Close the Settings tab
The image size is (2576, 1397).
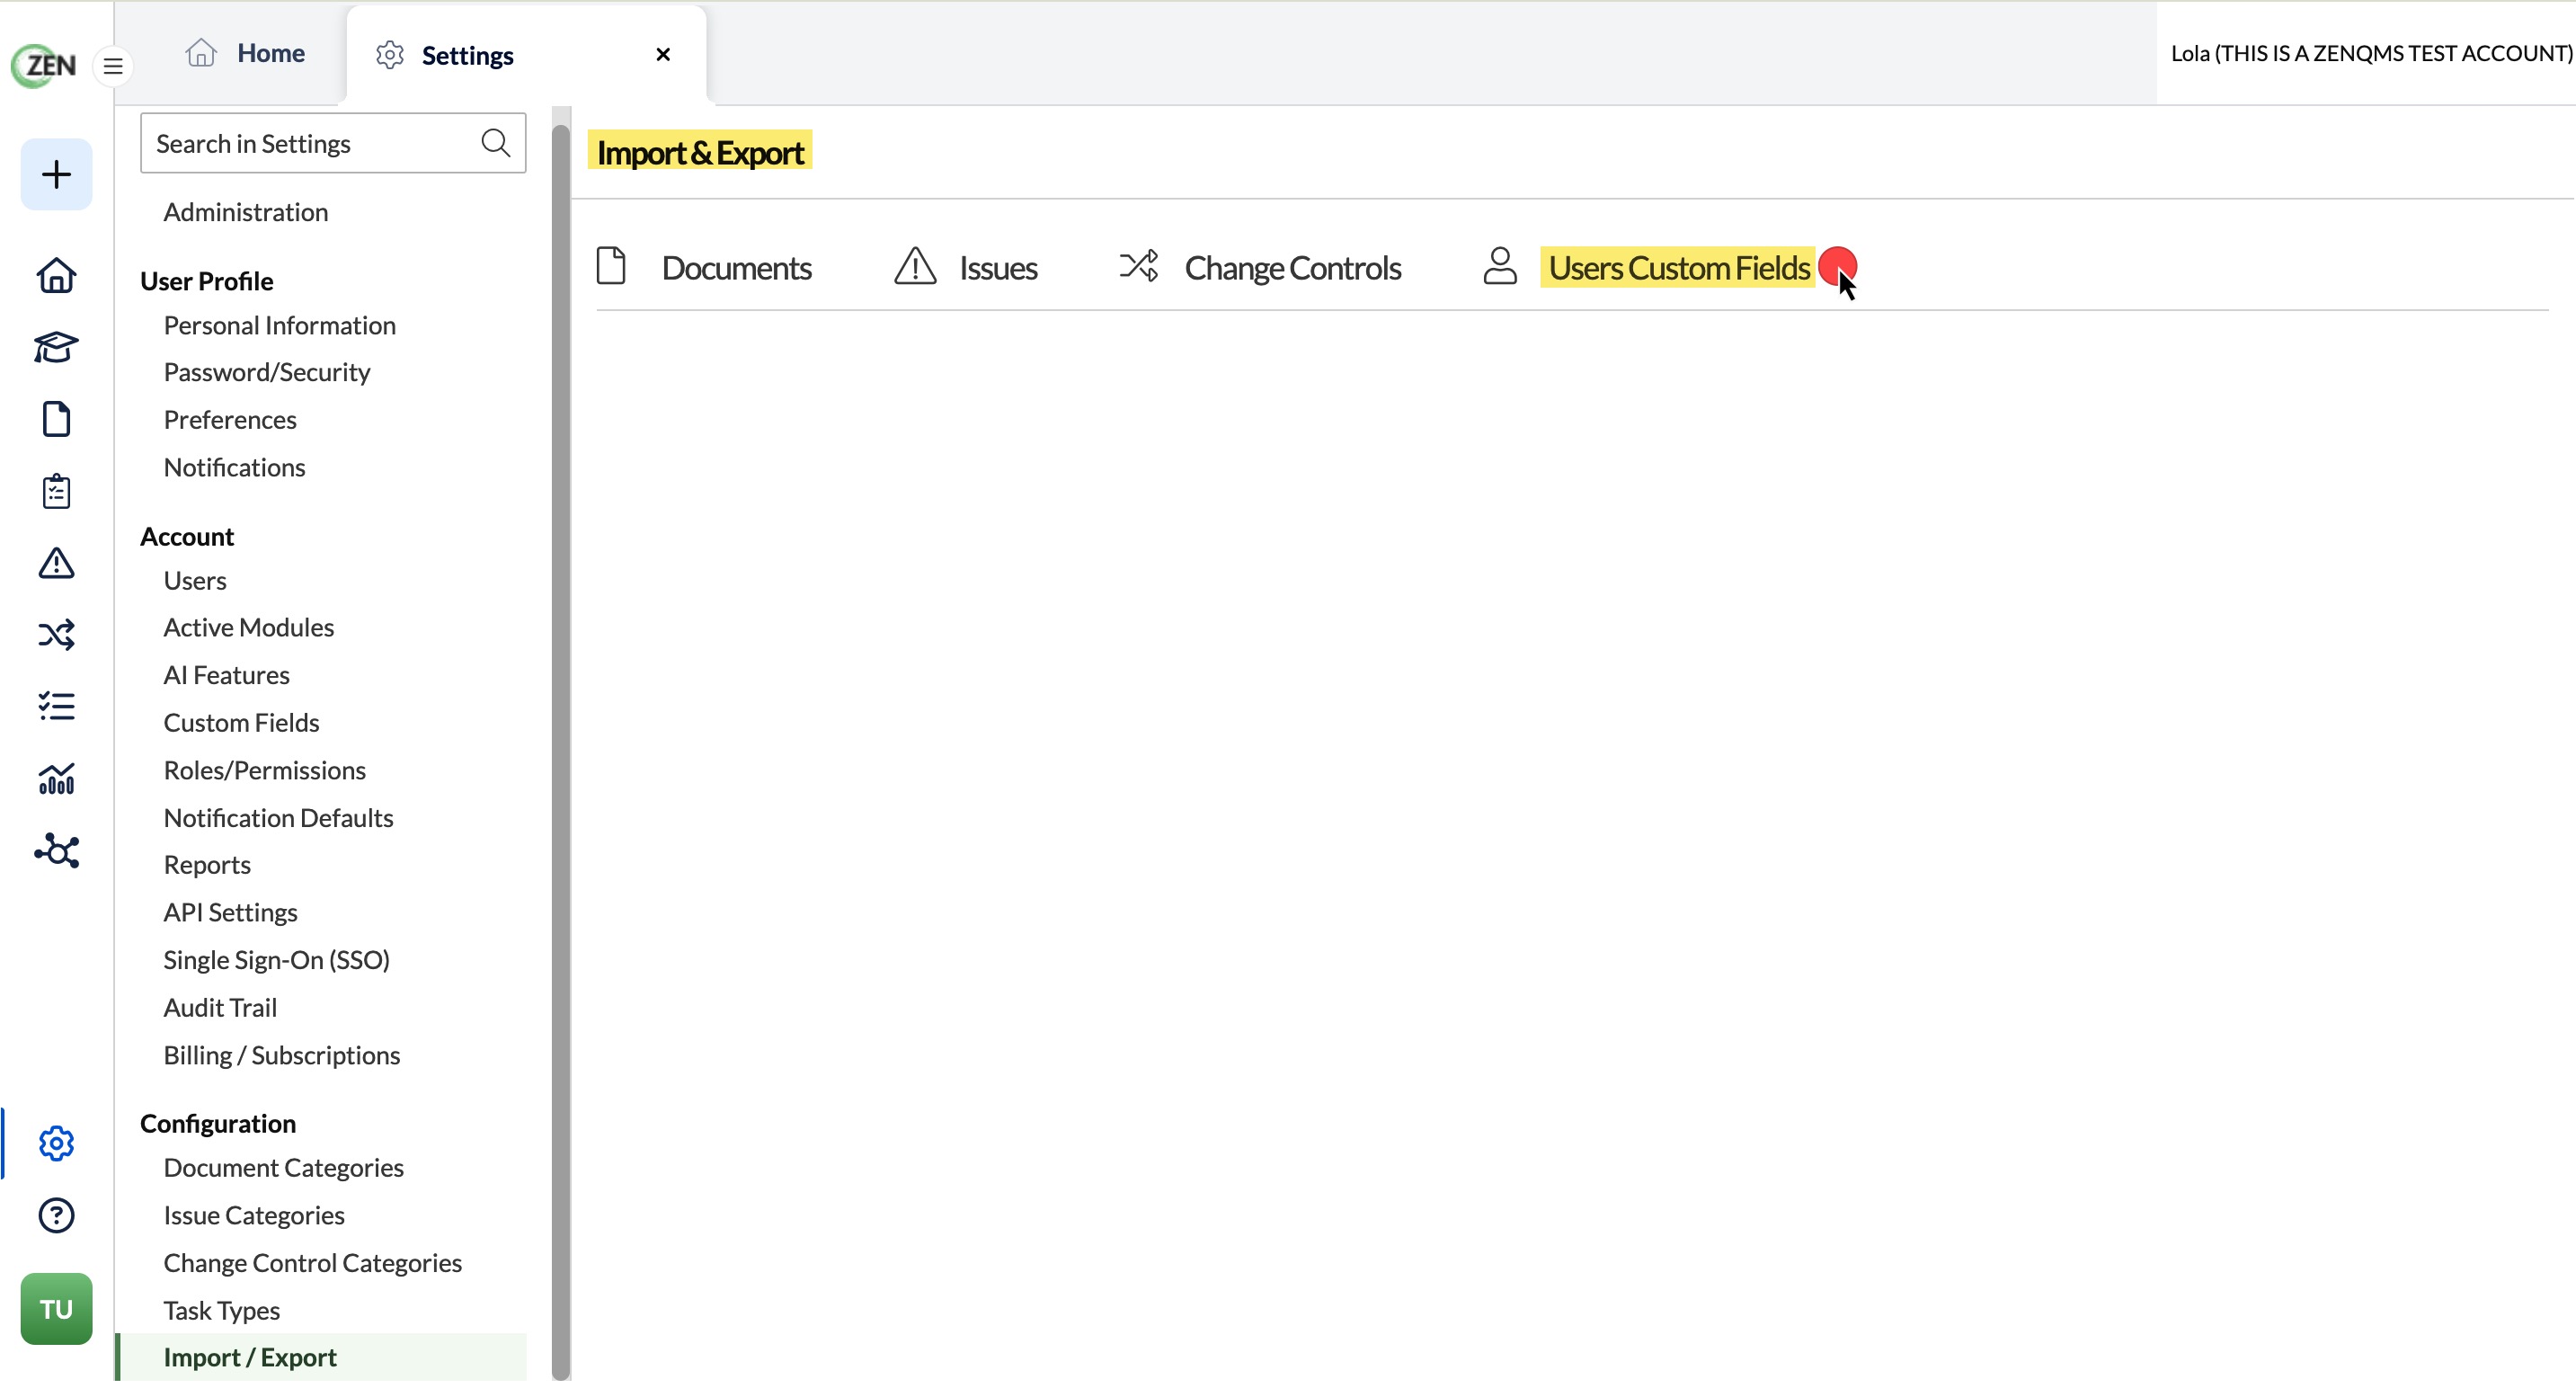[x=663, y=54]
